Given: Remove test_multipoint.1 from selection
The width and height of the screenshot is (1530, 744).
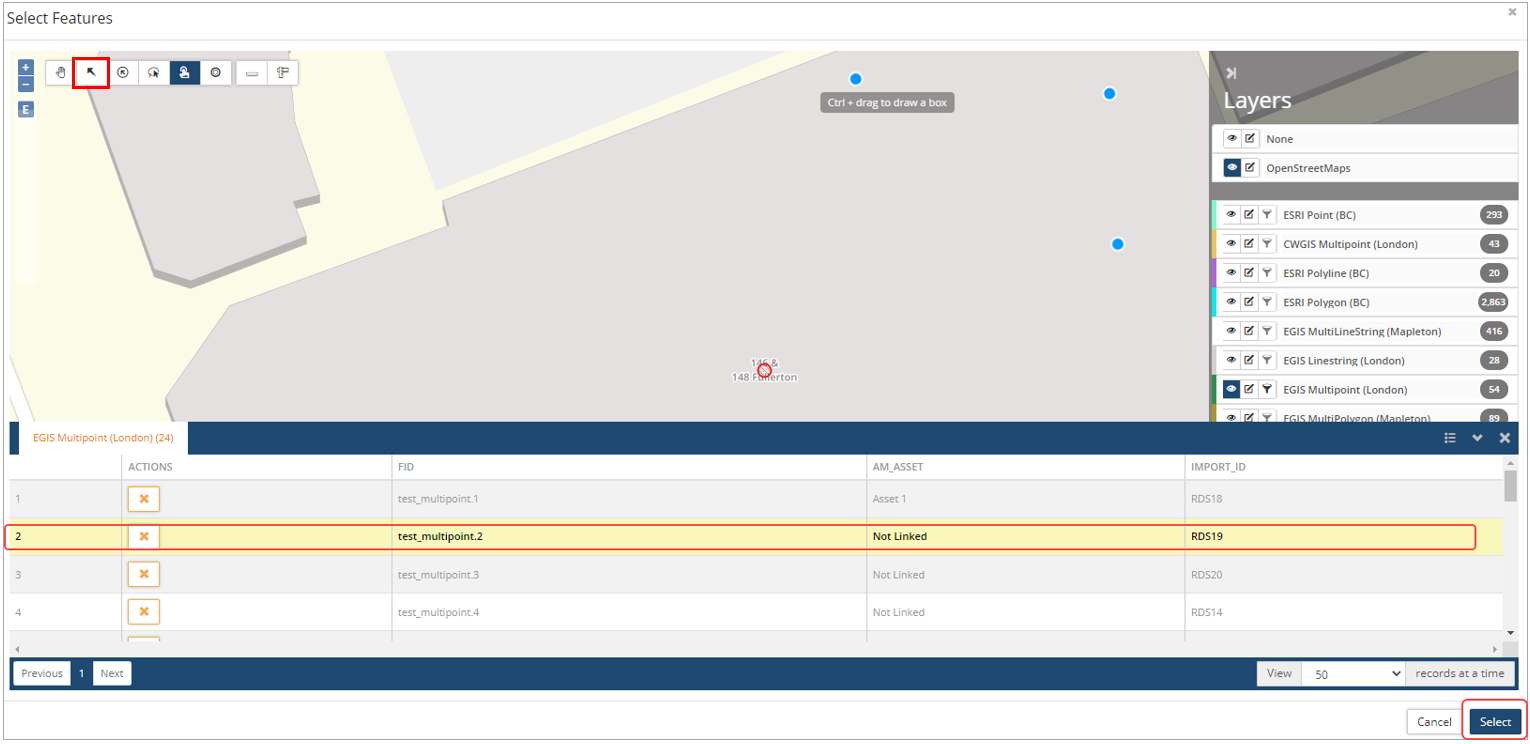Looking at the screenshot, I should (144, 498).
